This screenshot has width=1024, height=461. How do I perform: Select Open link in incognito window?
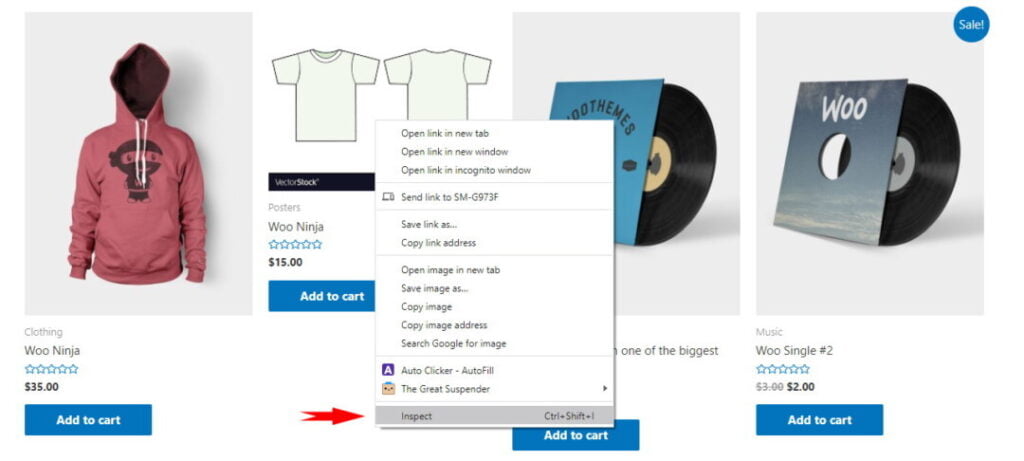[x=466, y=170]
